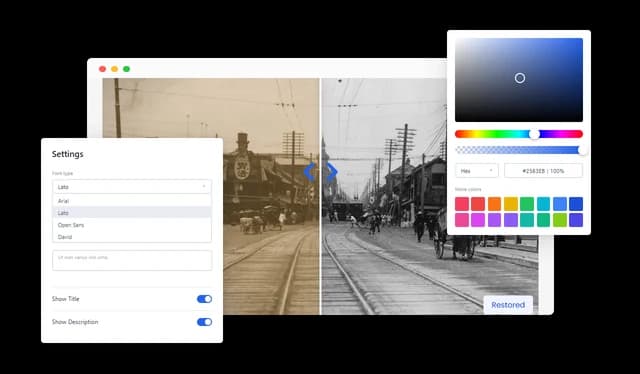
Task: Pick the emerald swatch, sixth in bottom row
Action: pos(543,220)
